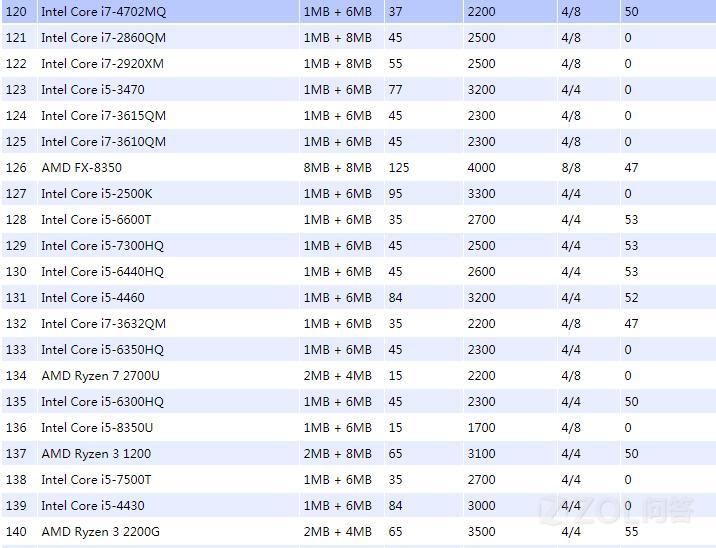Open the AMD Ryzen 3 2200G entry
The height and width of the screenshot is (548, 716).
(100, 531)
